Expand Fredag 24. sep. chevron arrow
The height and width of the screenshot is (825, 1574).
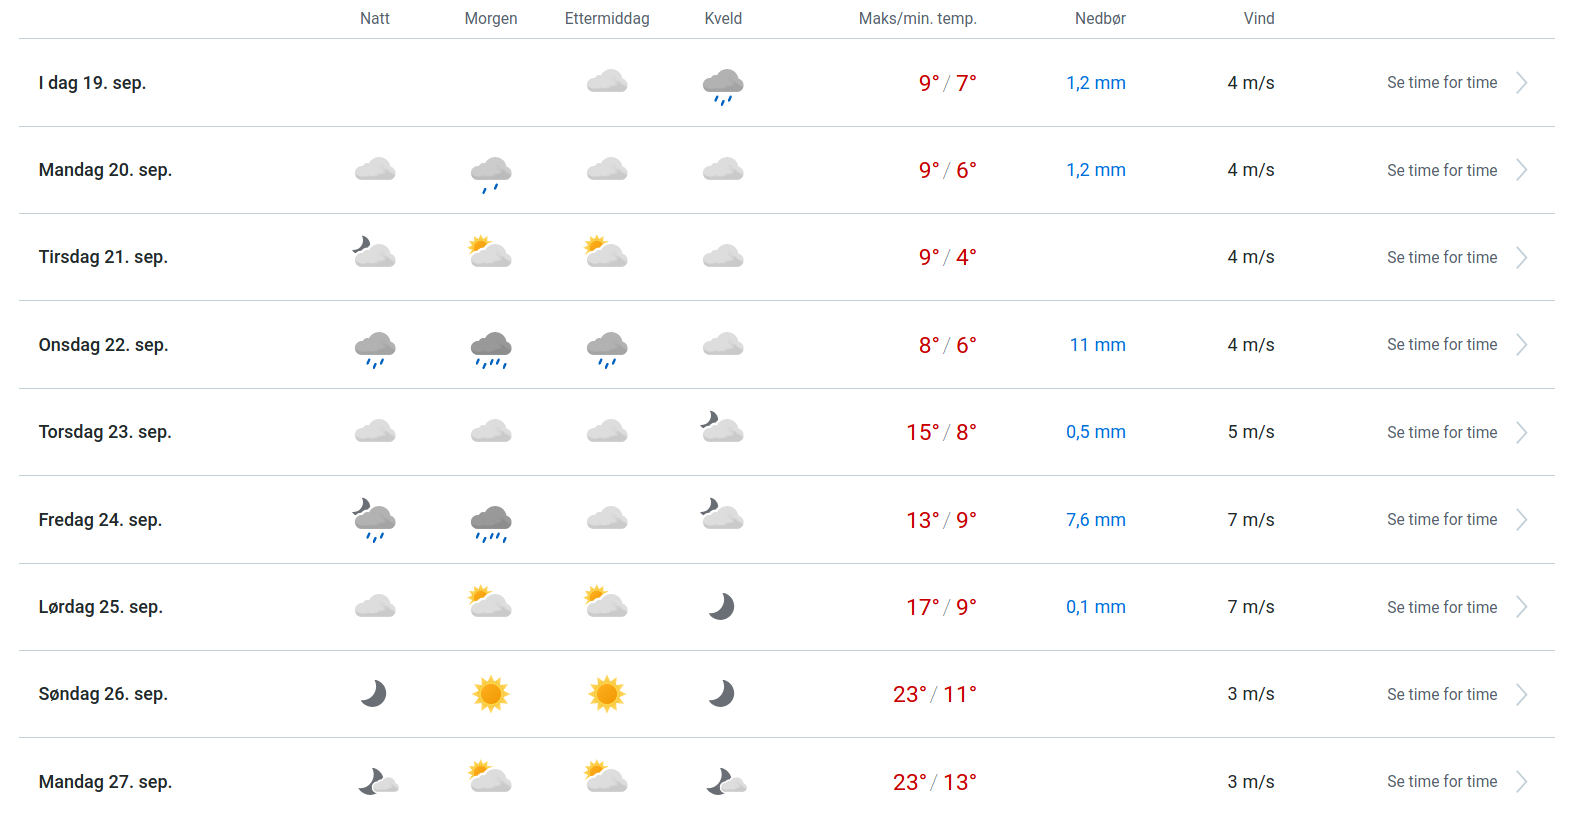tap(1522, 520)
